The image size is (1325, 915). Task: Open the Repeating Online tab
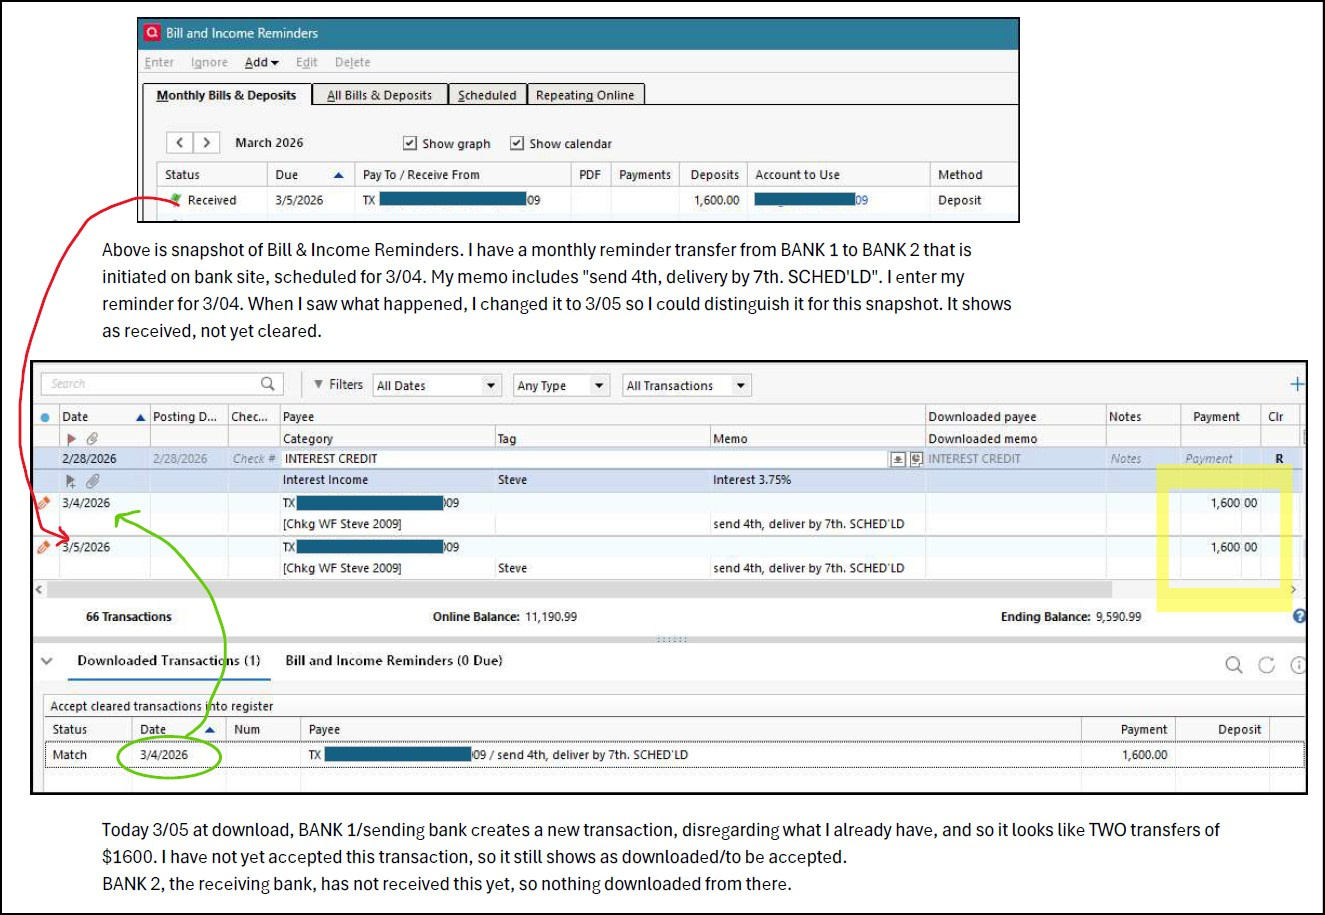pyautogui.click(x=585, y=95)
